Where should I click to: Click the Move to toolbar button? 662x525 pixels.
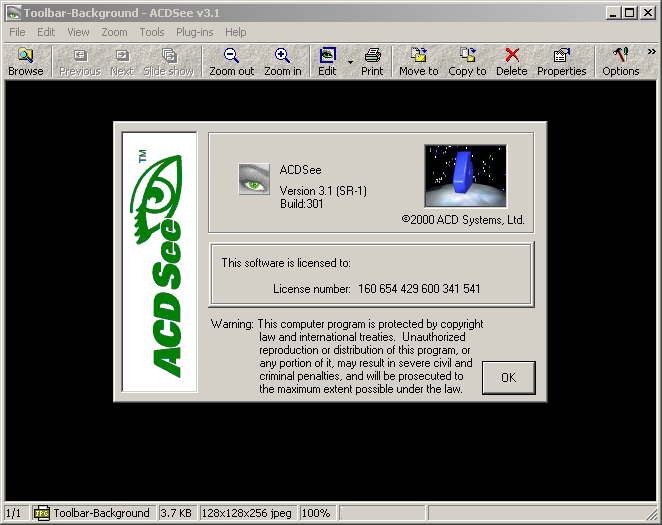(x=418, y=62)
